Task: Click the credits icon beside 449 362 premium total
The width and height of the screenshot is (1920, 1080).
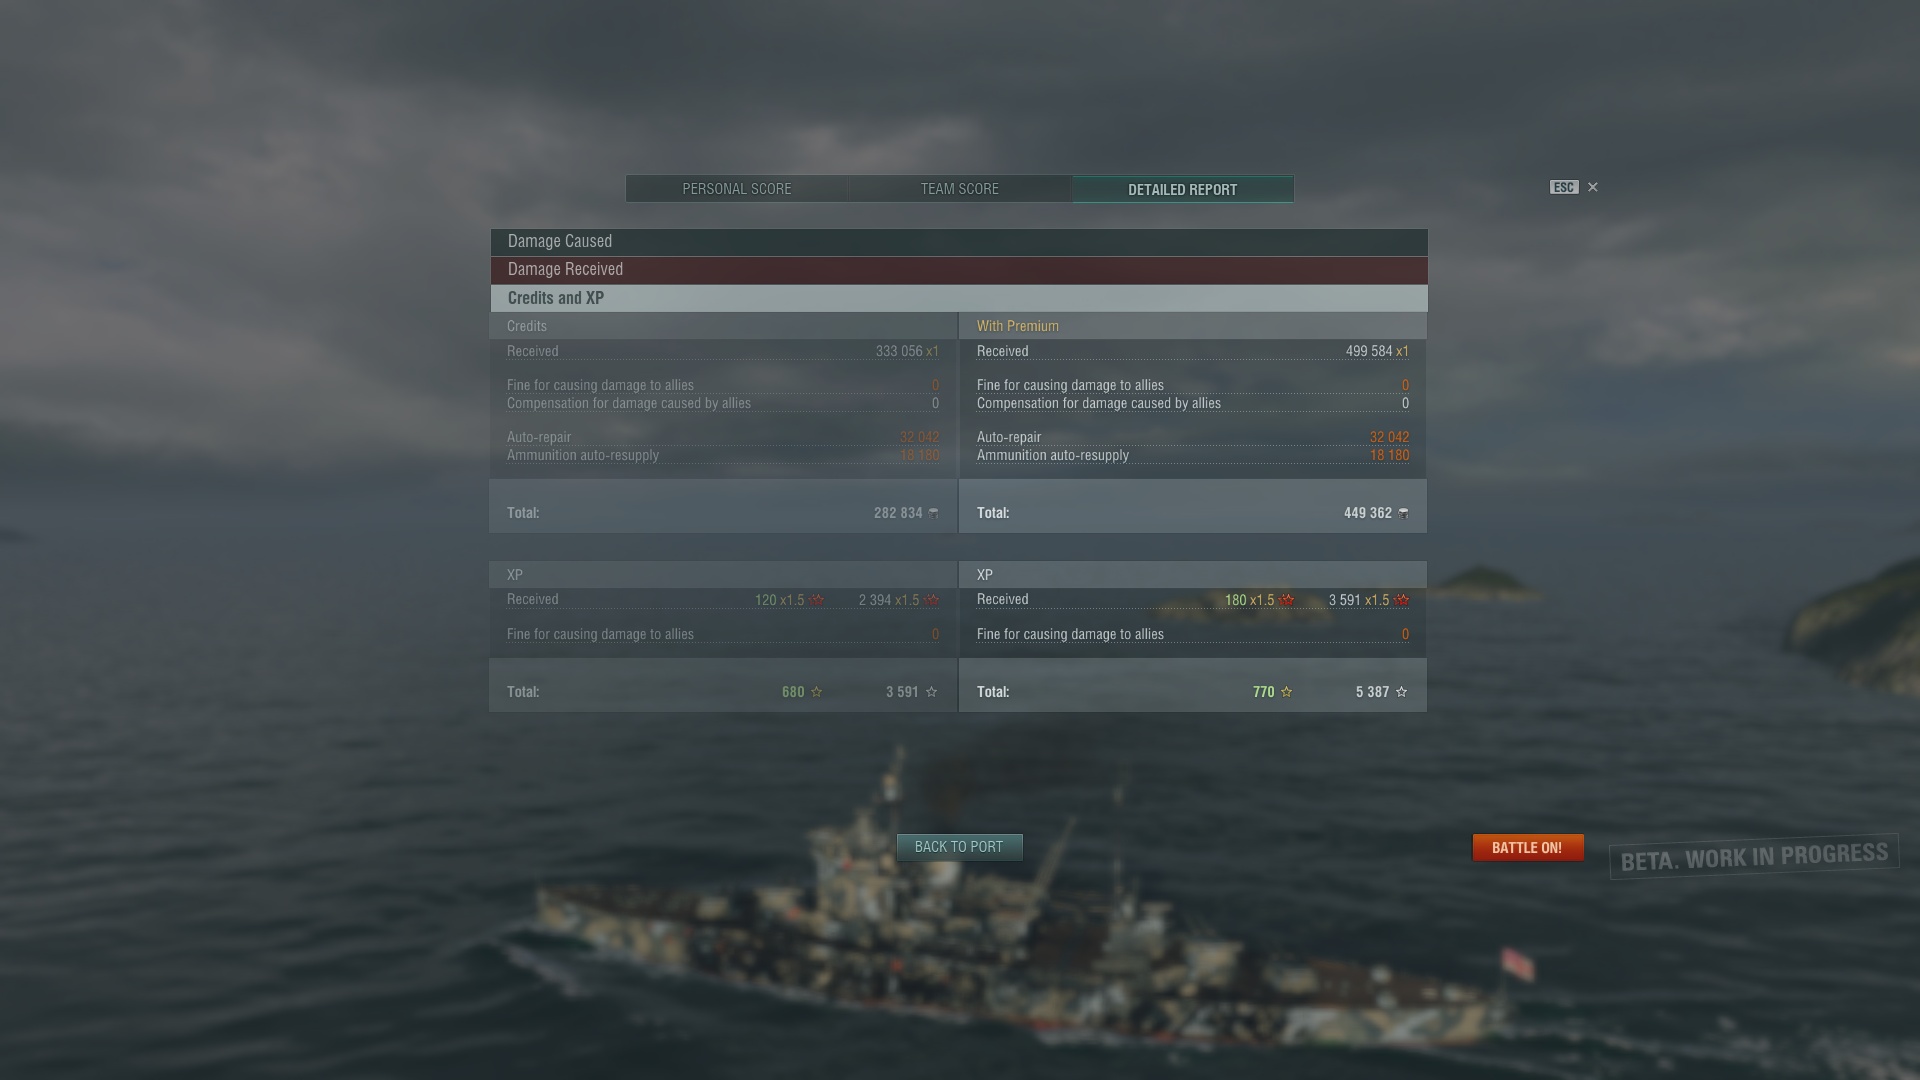Action: click(x=1404, y=513)
